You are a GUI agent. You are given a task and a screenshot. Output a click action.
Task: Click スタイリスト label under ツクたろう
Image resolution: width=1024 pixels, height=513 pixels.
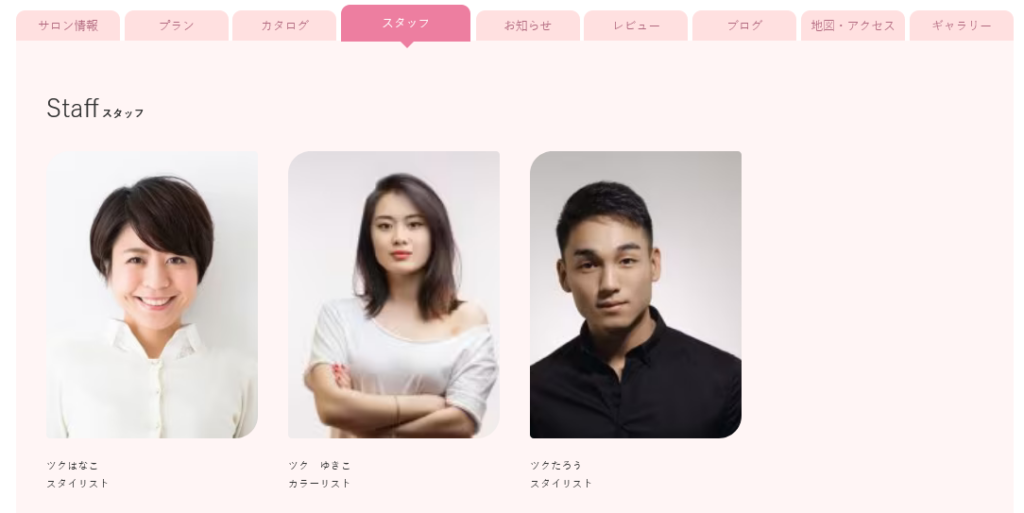[561, 484]
